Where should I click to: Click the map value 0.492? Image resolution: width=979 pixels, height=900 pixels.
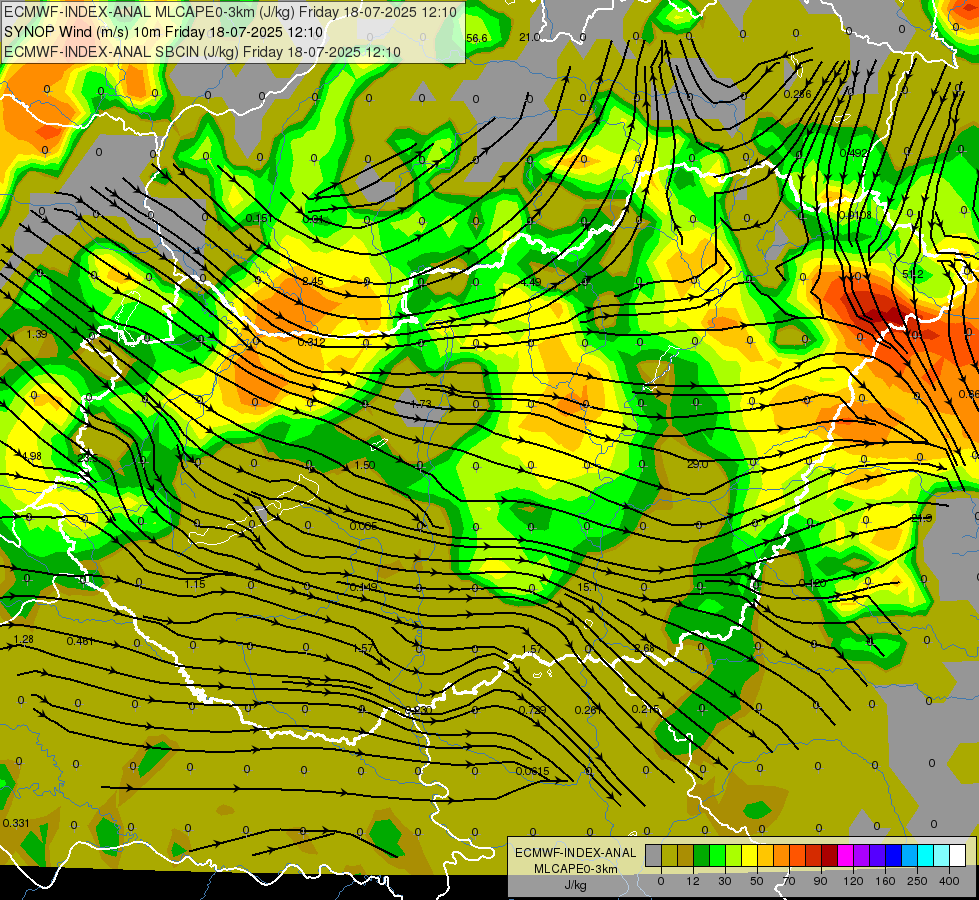[x=854, y=153]
